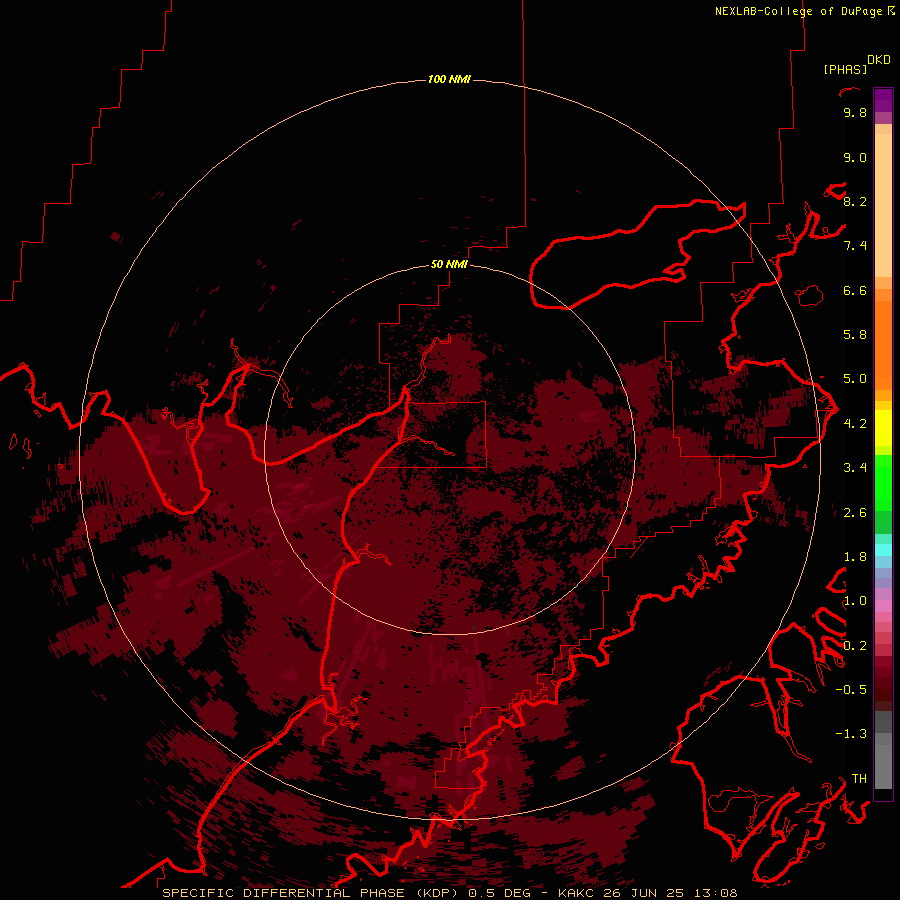
Task: Click the TH label on color scale
Action: [859, 779]
